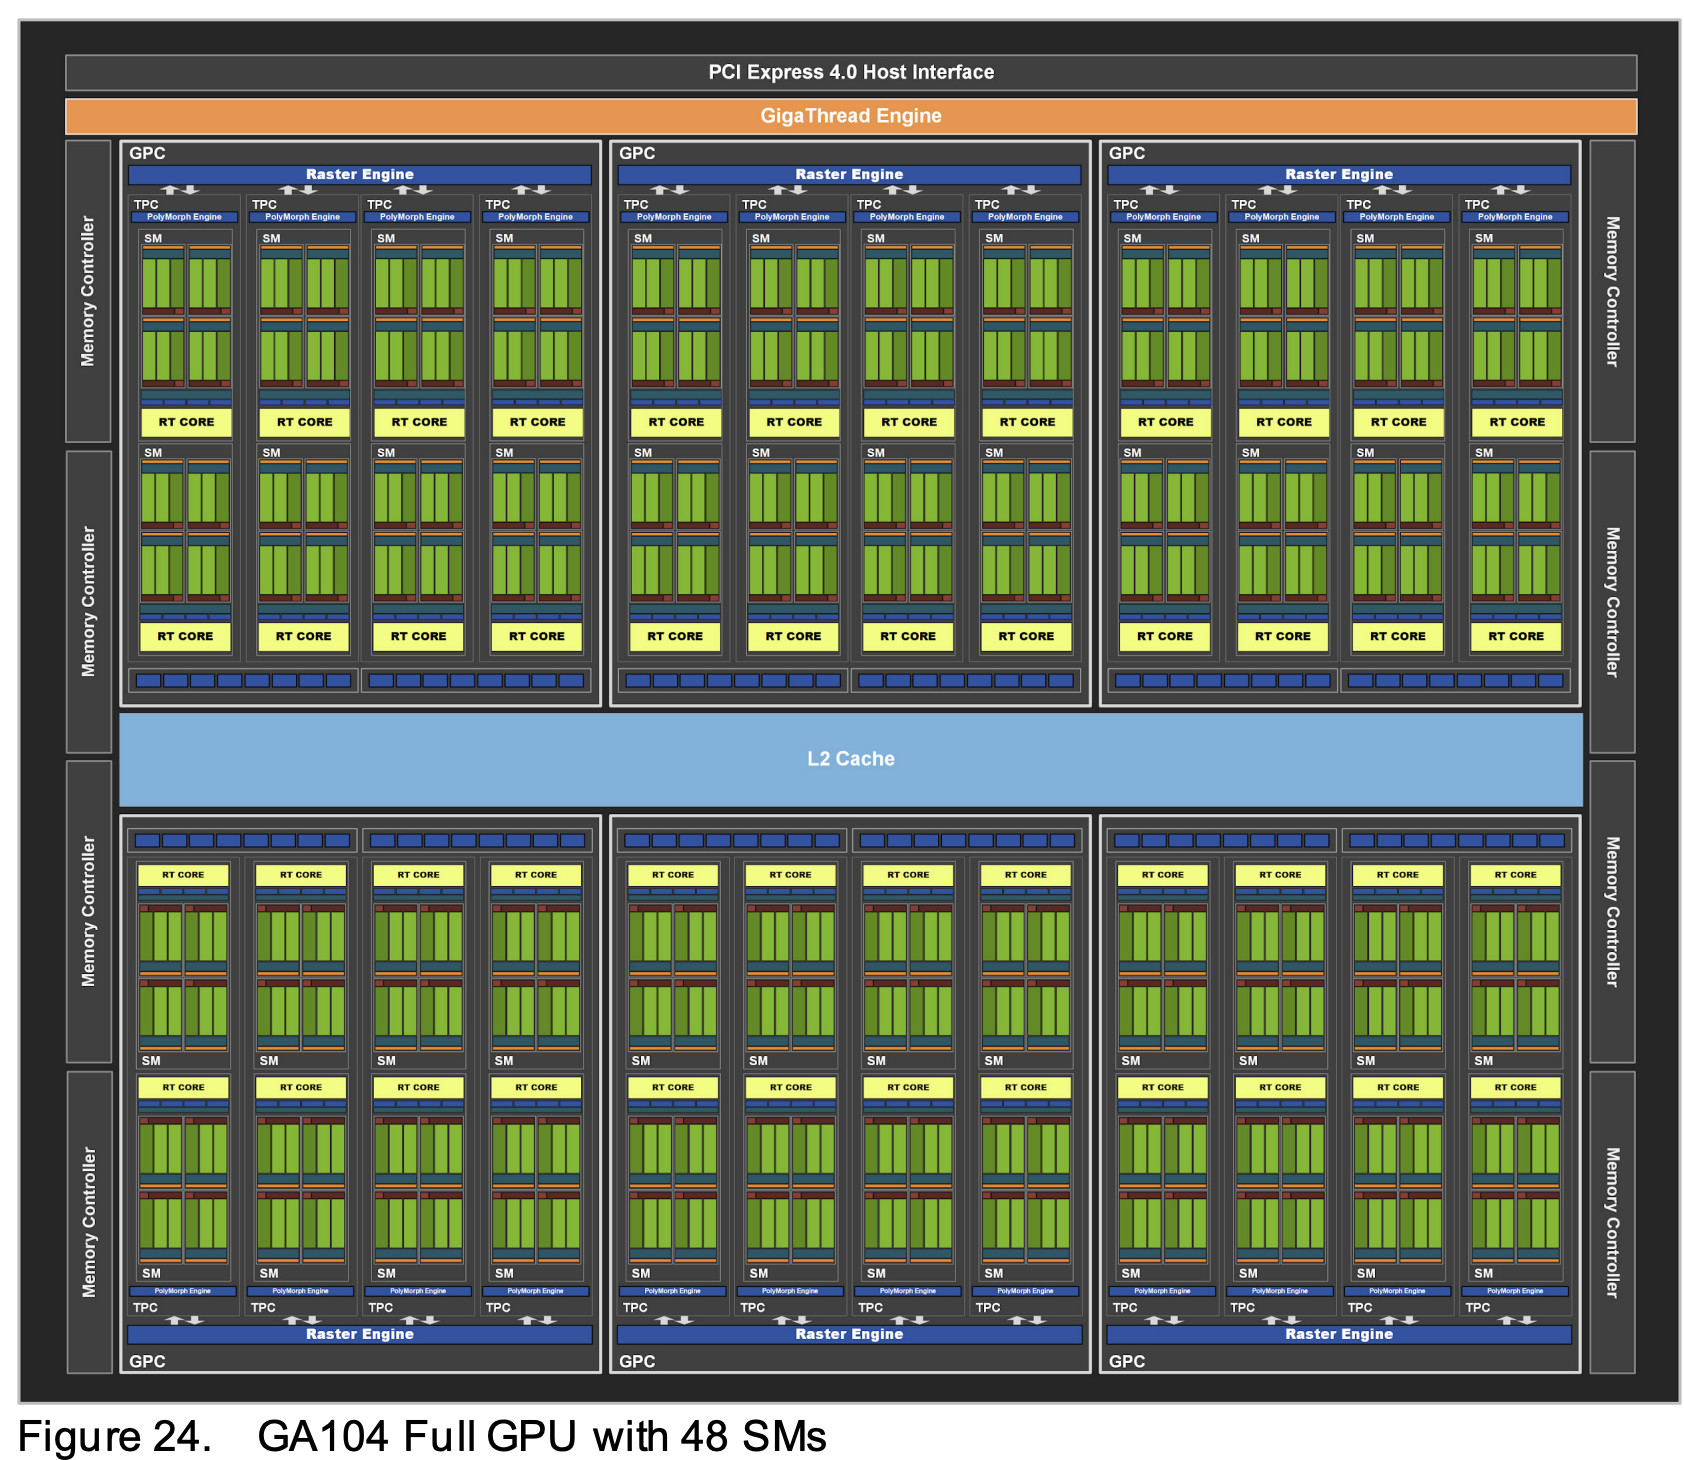The width and height of the screenshot is (1684, 1460).
Task: Click first PolyMorph Engine bar in bottom-left GPC
Action: [x=183, y=1291]
